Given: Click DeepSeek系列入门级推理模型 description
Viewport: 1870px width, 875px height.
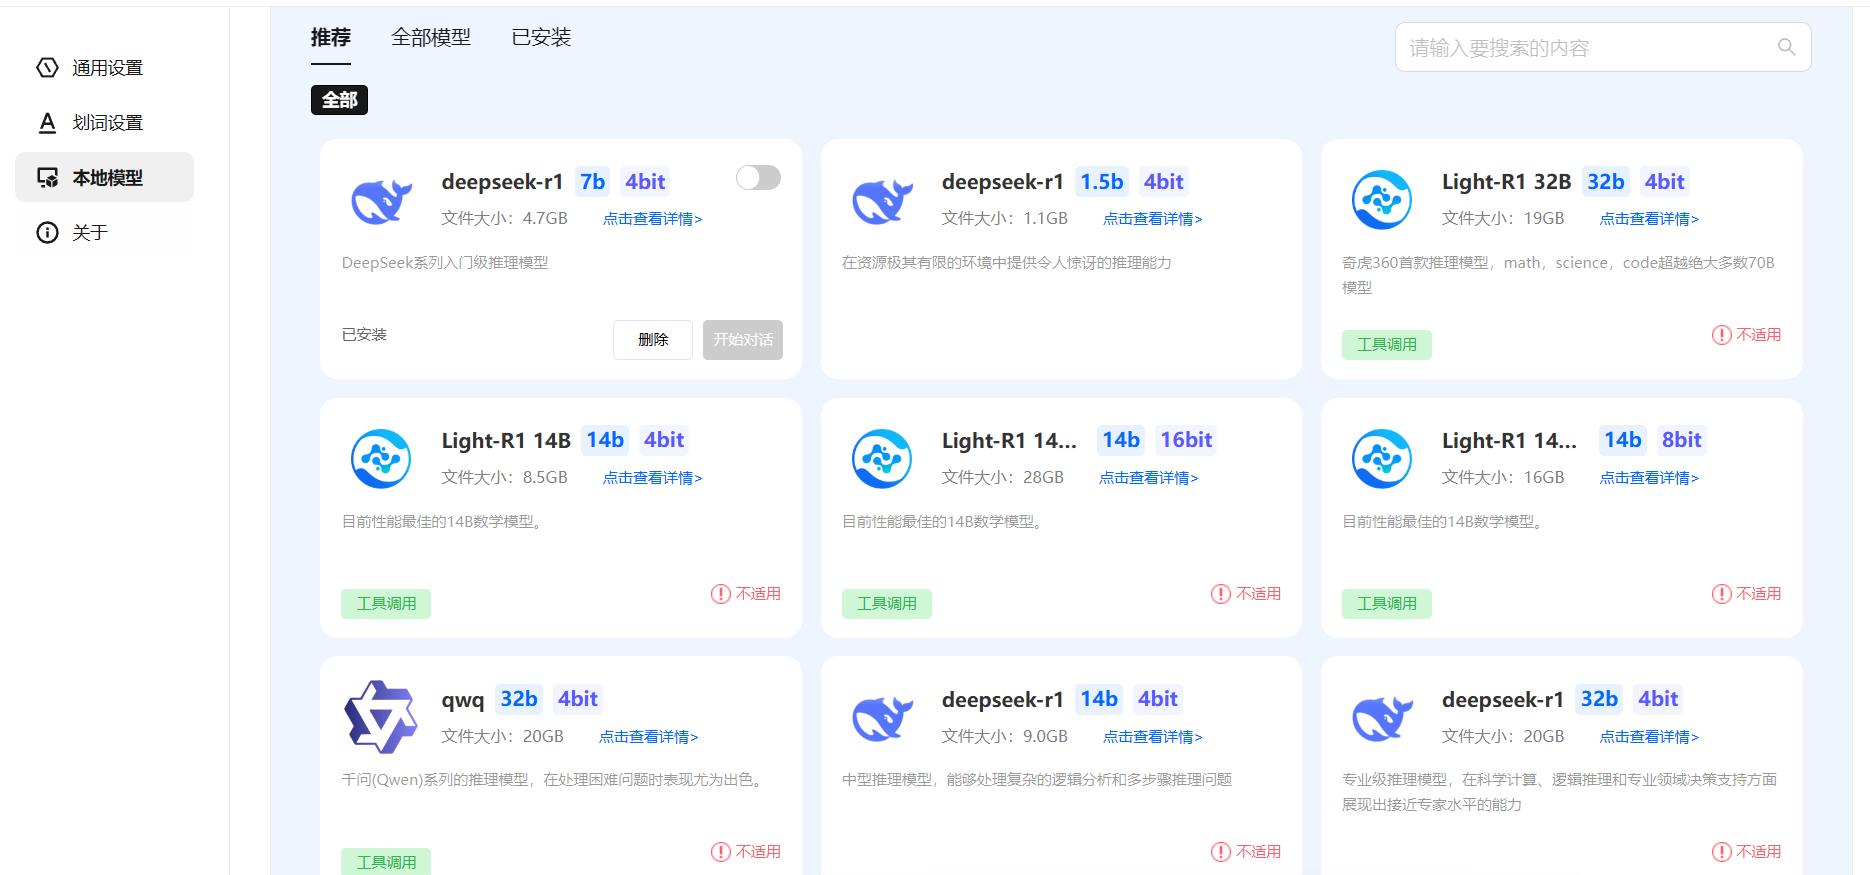Looking at the screenshot, I should pyautogui.click(x=445, y=263).
